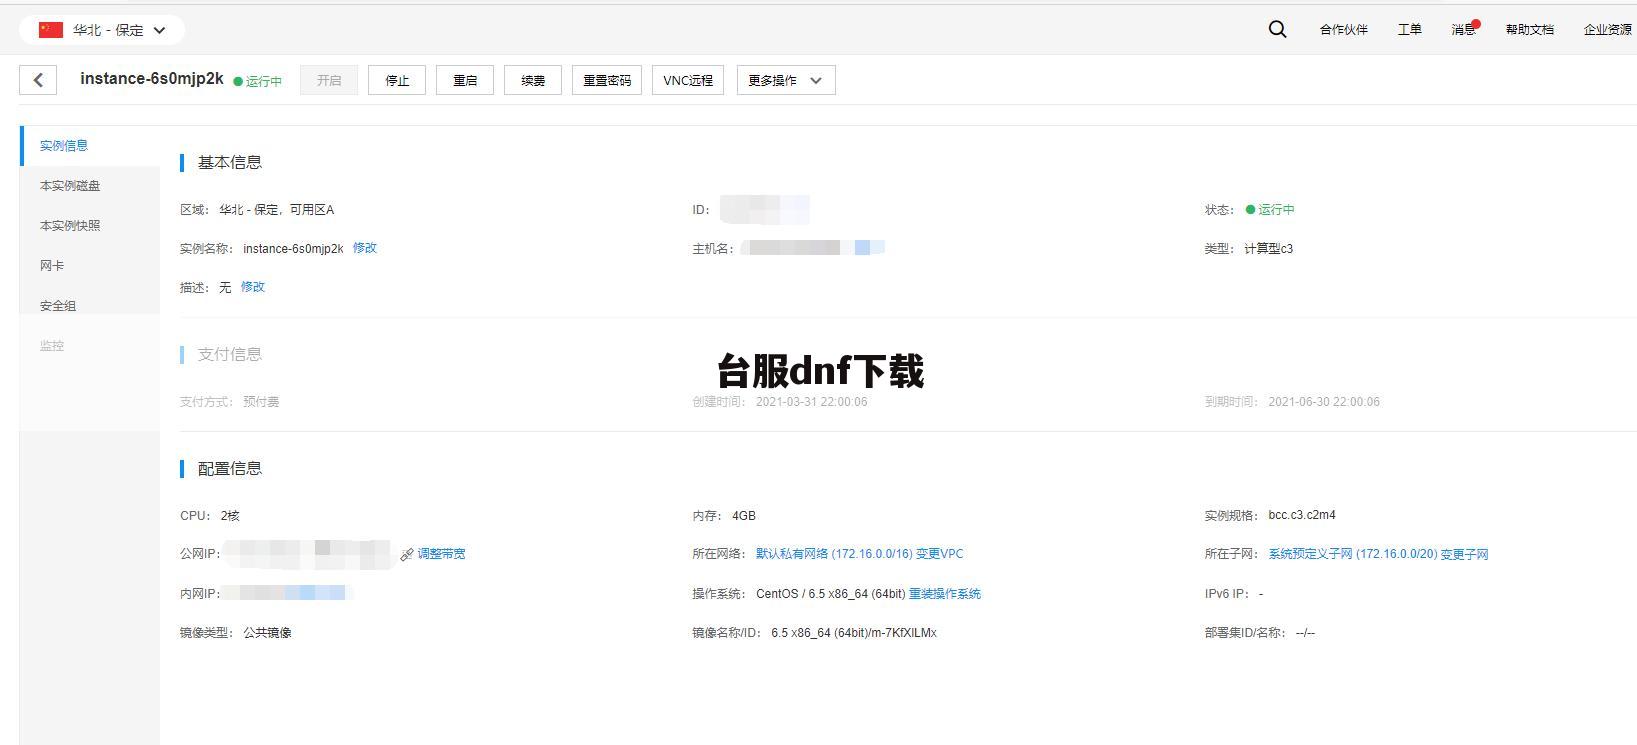Click the 变更VPC link
The width and height of the screenshot is (1637, 745).
940,554
